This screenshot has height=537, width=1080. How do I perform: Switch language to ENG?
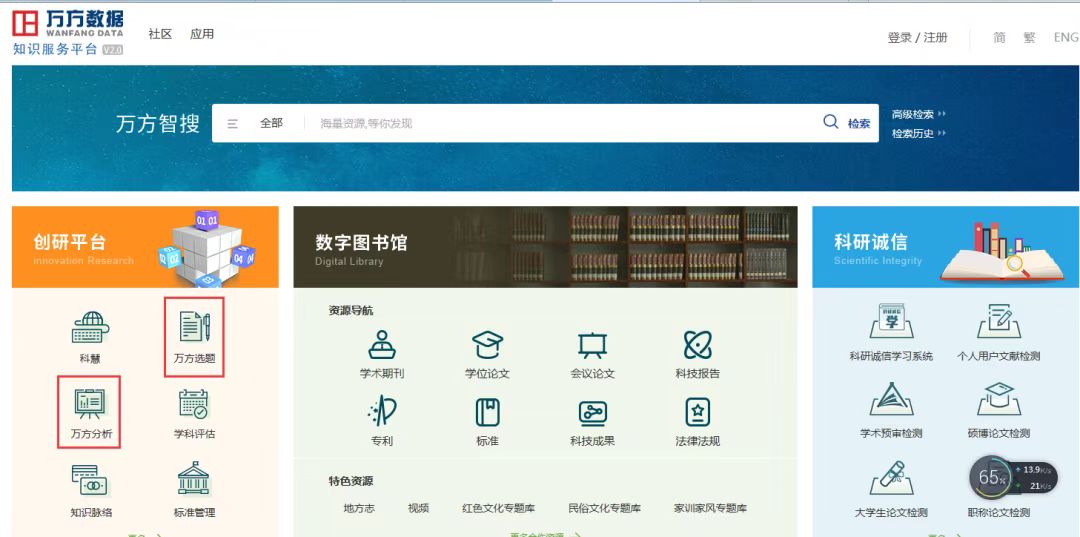pos(1066,38)
